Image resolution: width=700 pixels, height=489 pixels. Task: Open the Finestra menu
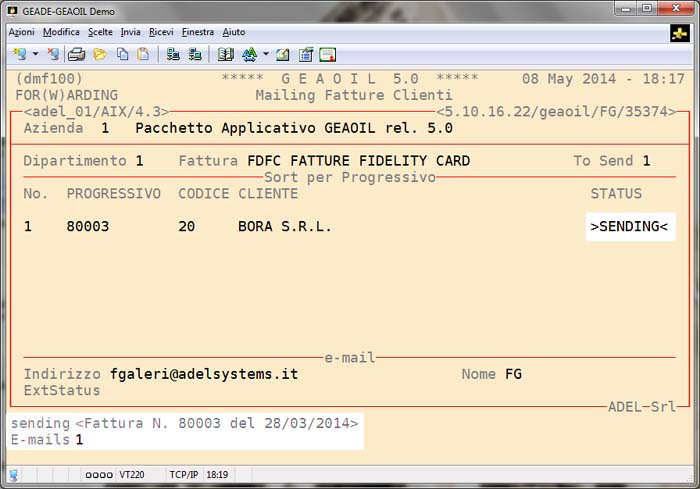[197, 32]
